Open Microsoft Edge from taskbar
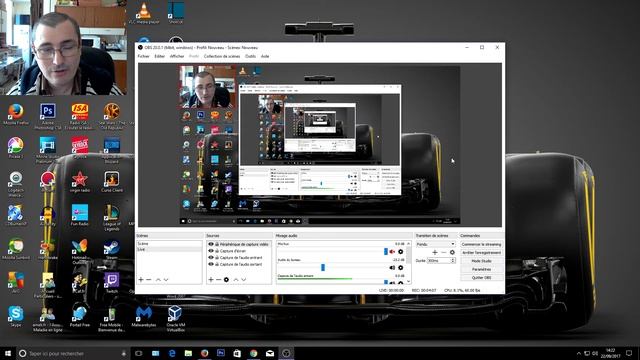640x360 pixels. click(172, 353)
